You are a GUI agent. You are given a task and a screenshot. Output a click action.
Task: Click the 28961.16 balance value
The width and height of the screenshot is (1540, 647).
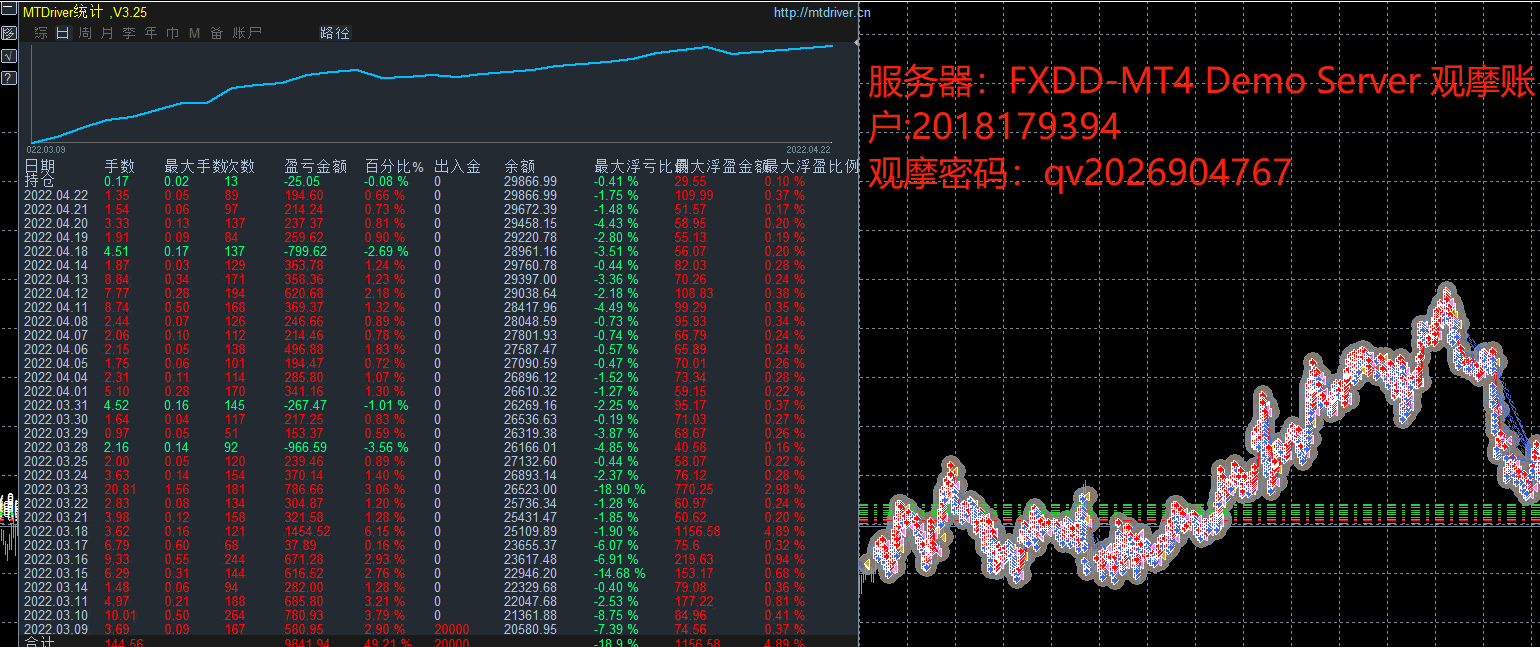click(531, 251)
